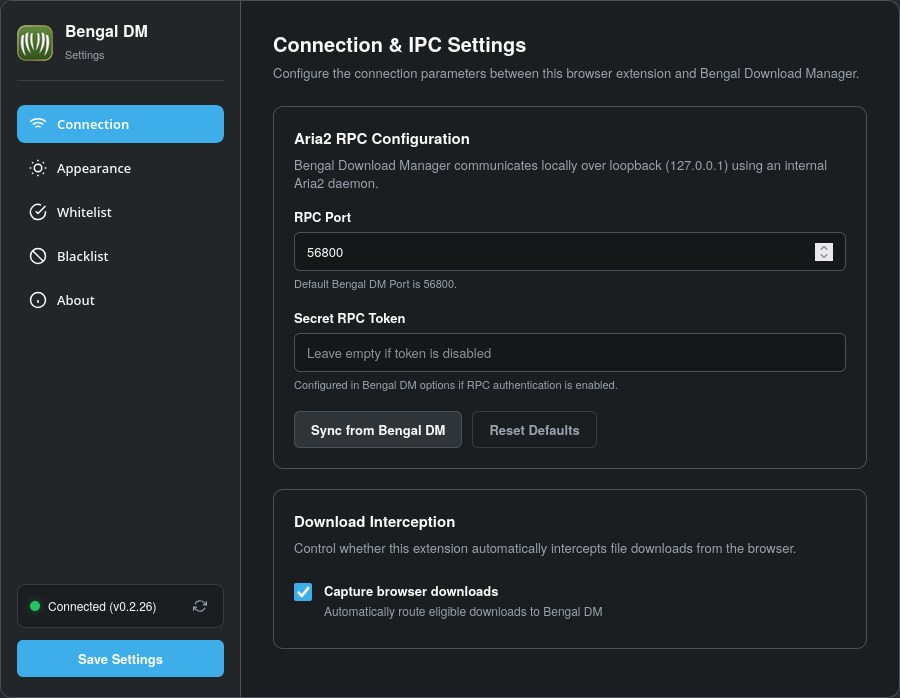Click the RPC Port label
Viewport: 900px width, 698px height.
click(x=323, y=218)
